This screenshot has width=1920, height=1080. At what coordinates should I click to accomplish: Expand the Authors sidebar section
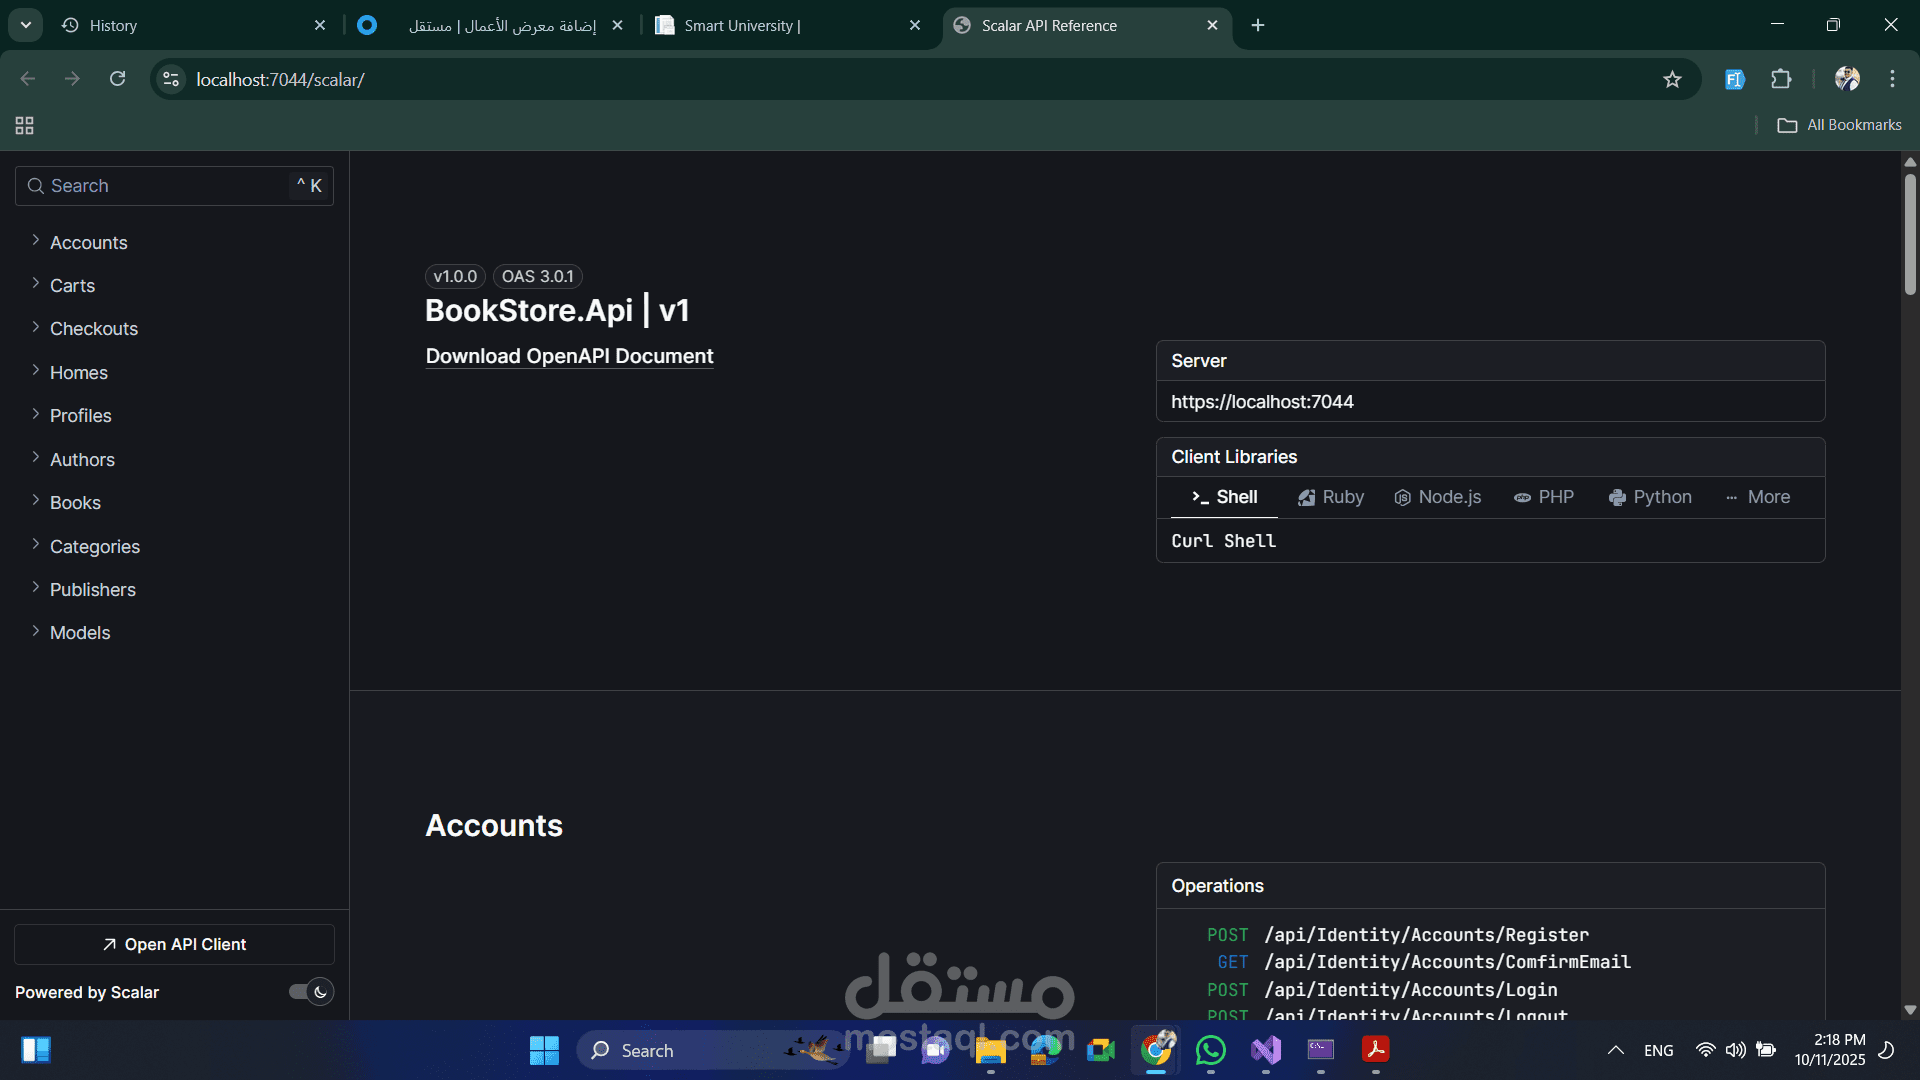82,460
